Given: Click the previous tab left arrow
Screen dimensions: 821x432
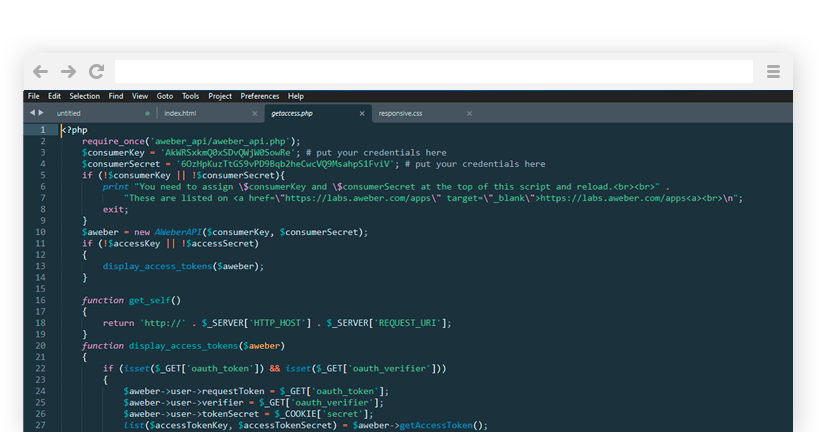Looking at the screenshot, I should (x=32, y=113).
